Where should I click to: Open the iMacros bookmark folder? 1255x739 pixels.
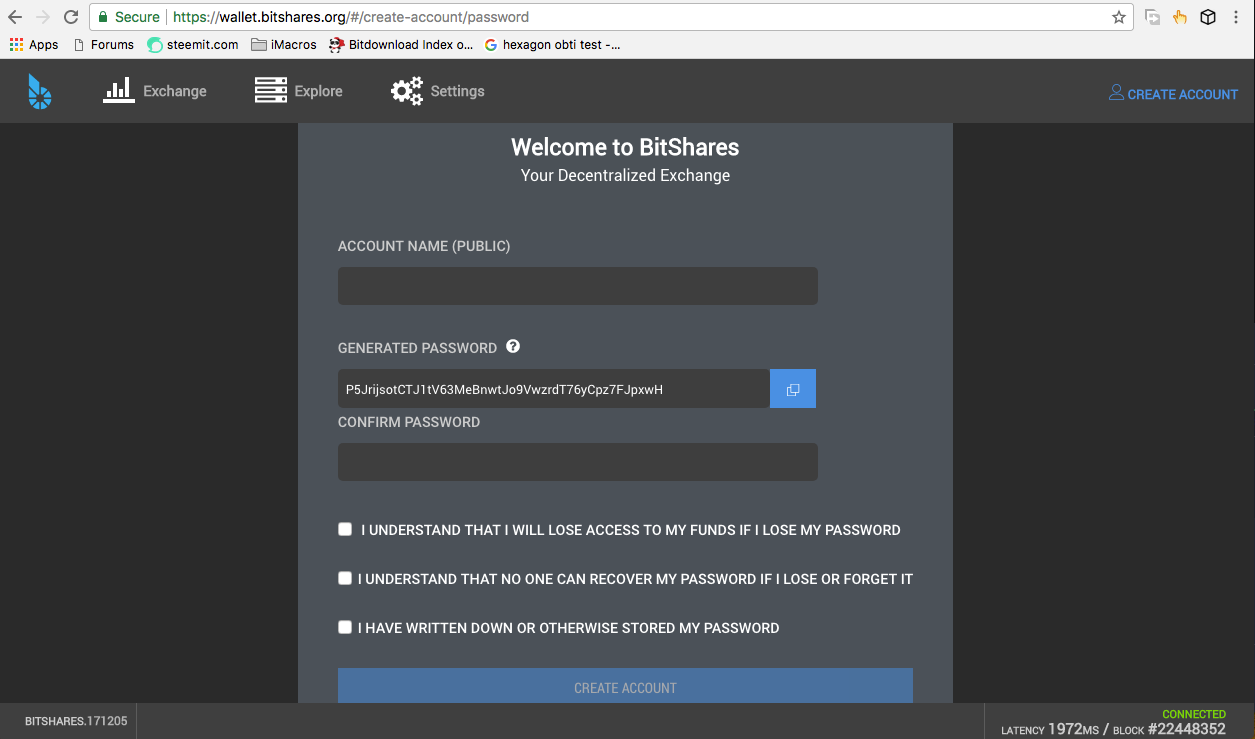pos(284,44)
